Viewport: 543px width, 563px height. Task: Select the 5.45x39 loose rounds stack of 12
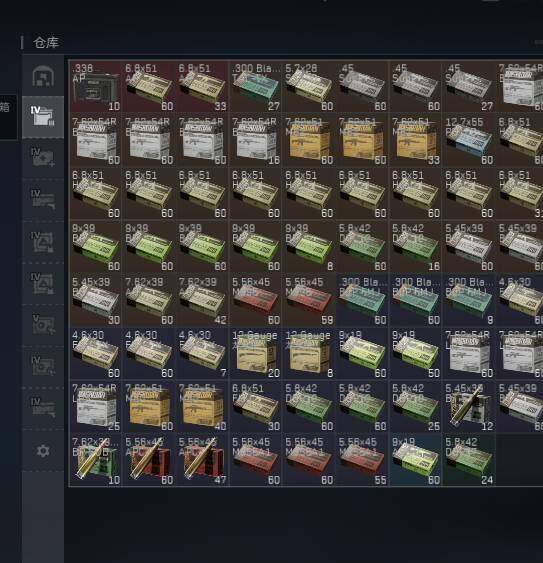469,406
